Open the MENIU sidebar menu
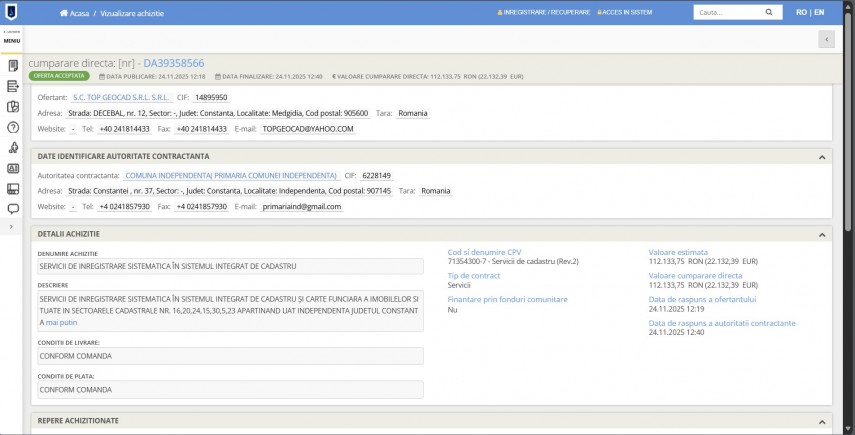 12,39
